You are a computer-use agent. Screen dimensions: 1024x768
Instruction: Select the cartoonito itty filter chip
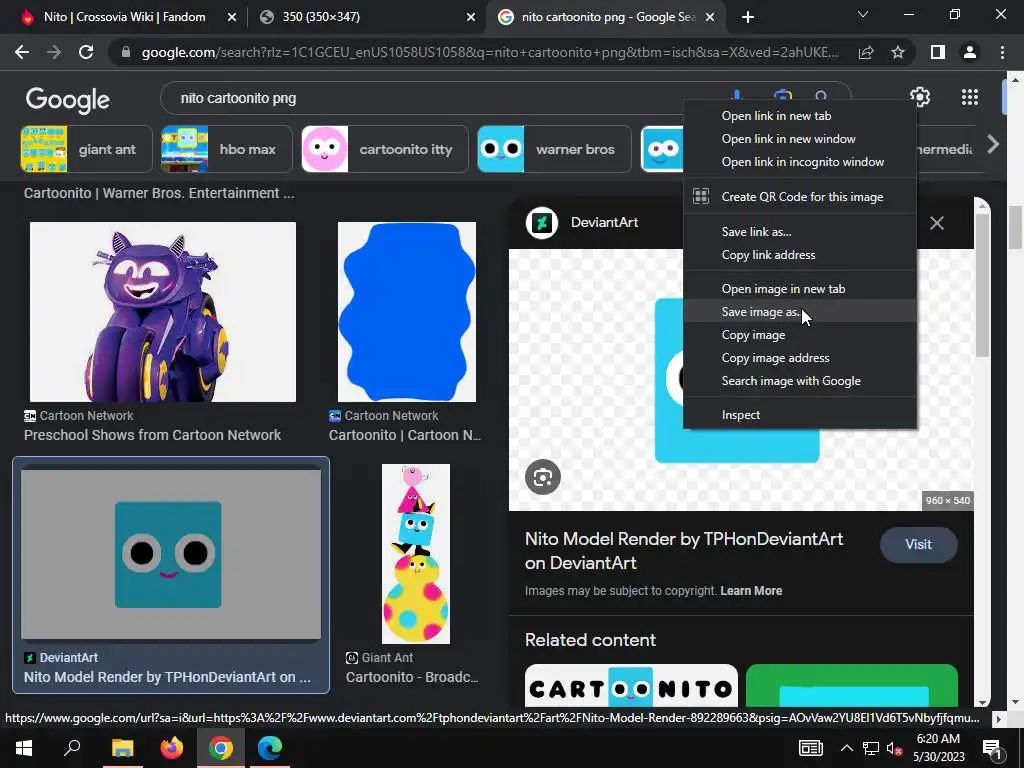[385, 149]
